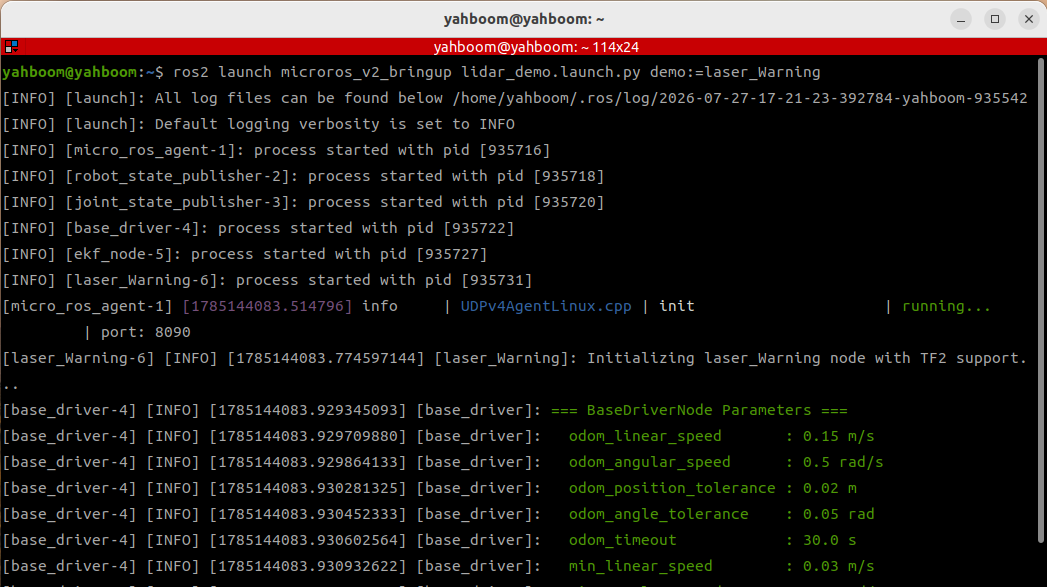Click the "0.15 m/s" value
Image resolution: width=1047 pixels, height=587 pixels.
point(839,437)
